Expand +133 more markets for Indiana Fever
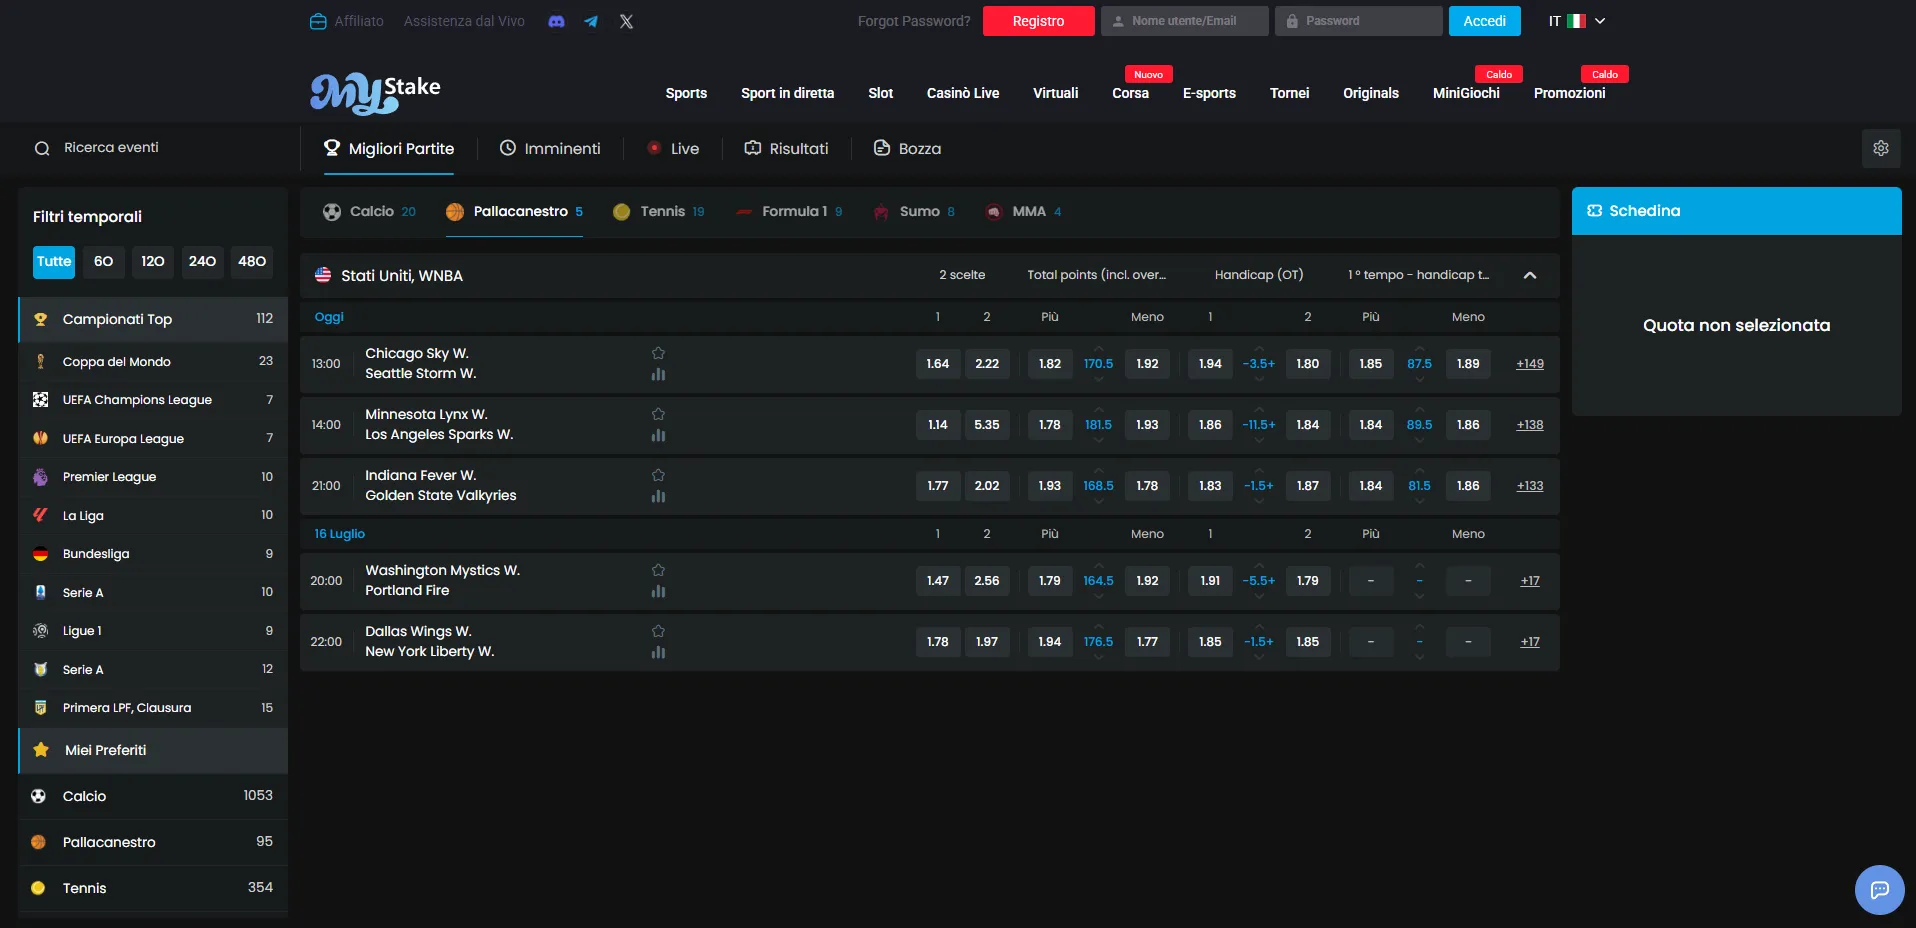Viewport: 1916px width, 928px height. [1529, 486]
